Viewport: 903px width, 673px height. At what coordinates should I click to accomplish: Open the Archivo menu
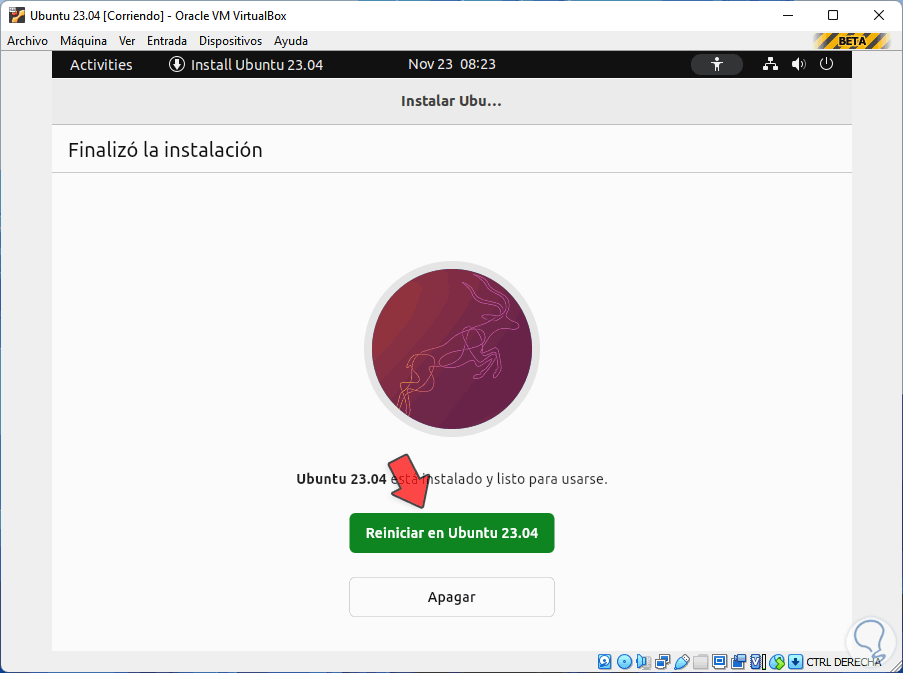[27, 41]
